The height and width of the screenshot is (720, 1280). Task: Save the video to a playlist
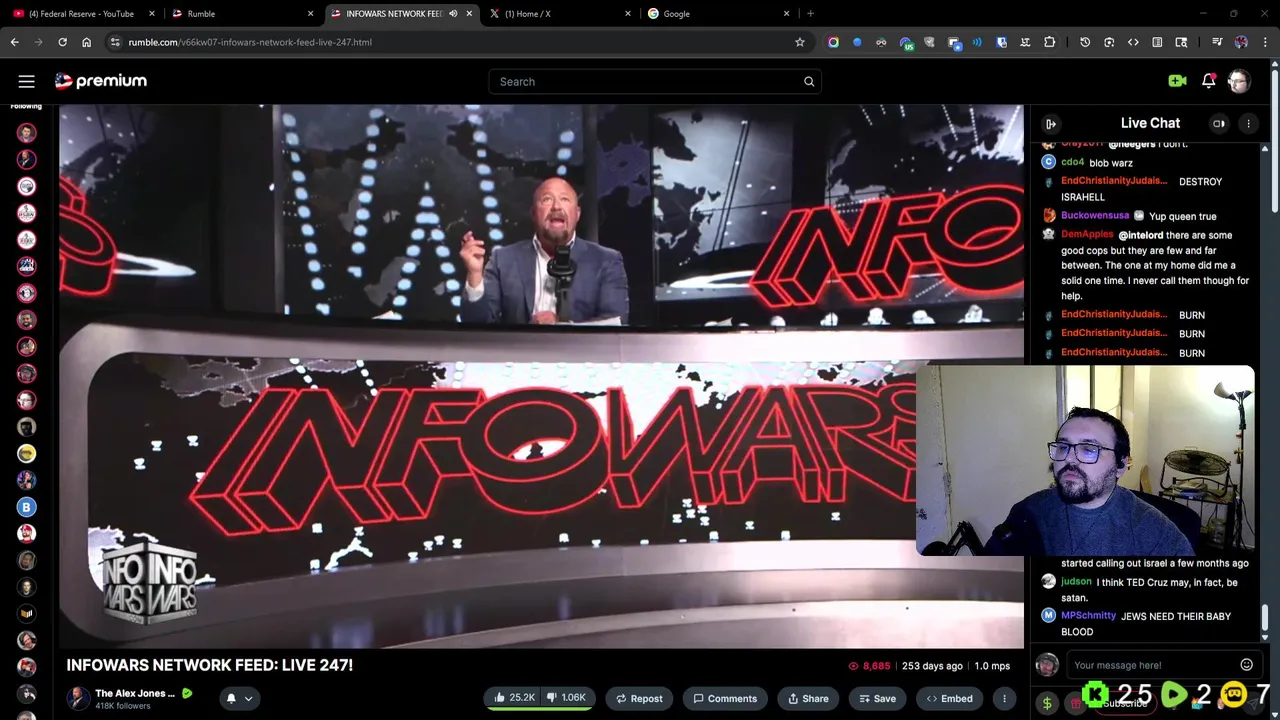click(877, 698)
